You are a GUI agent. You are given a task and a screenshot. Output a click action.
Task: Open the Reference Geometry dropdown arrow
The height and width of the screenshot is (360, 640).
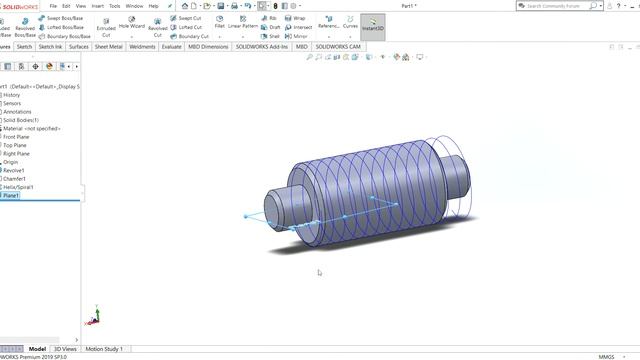coord(329,37)
